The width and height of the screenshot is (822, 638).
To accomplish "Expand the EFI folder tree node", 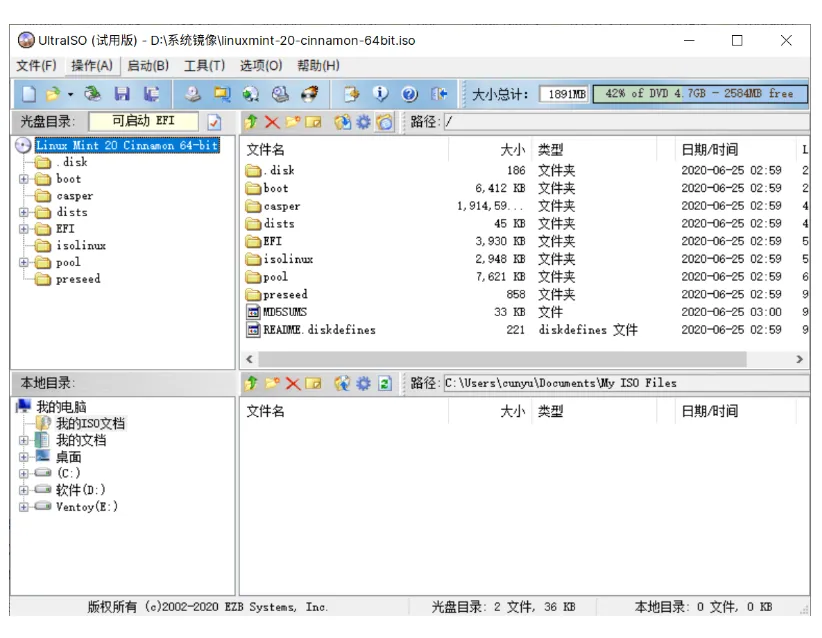I will 24,229.
